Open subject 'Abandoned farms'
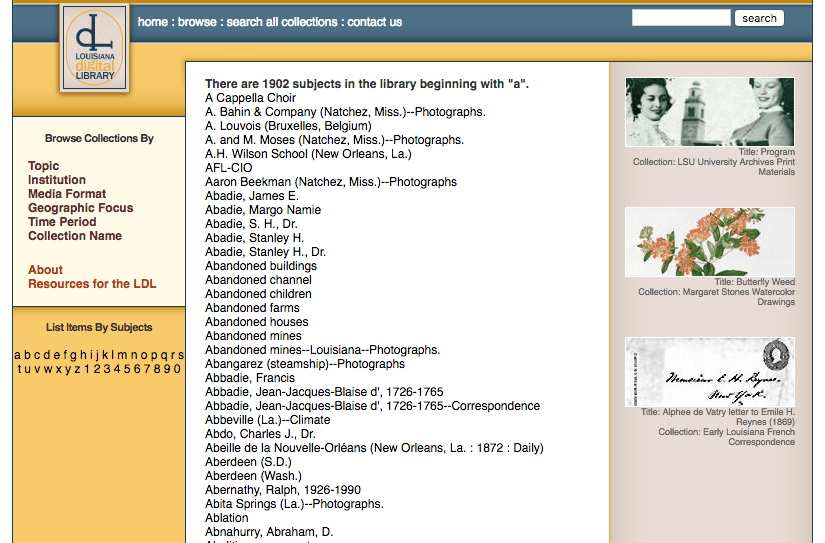The height and width of the screenshot is (543, 825). 253,308
